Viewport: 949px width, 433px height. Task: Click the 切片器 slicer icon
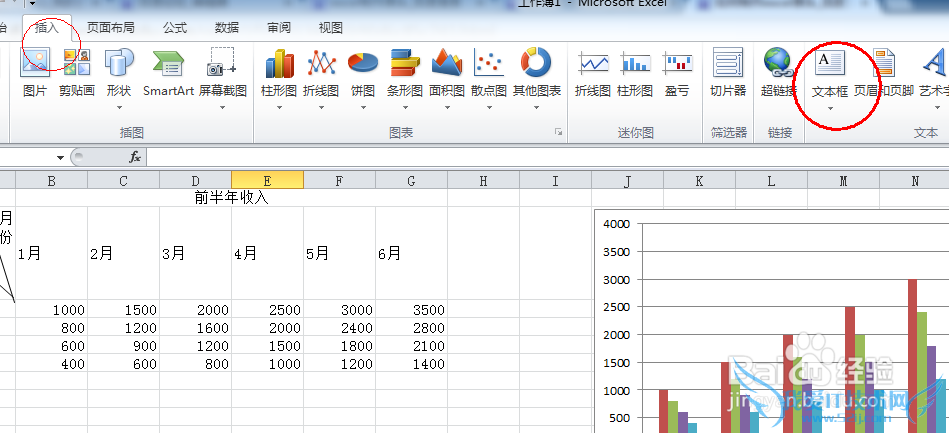pyautogui.click(x=727, y=70)
